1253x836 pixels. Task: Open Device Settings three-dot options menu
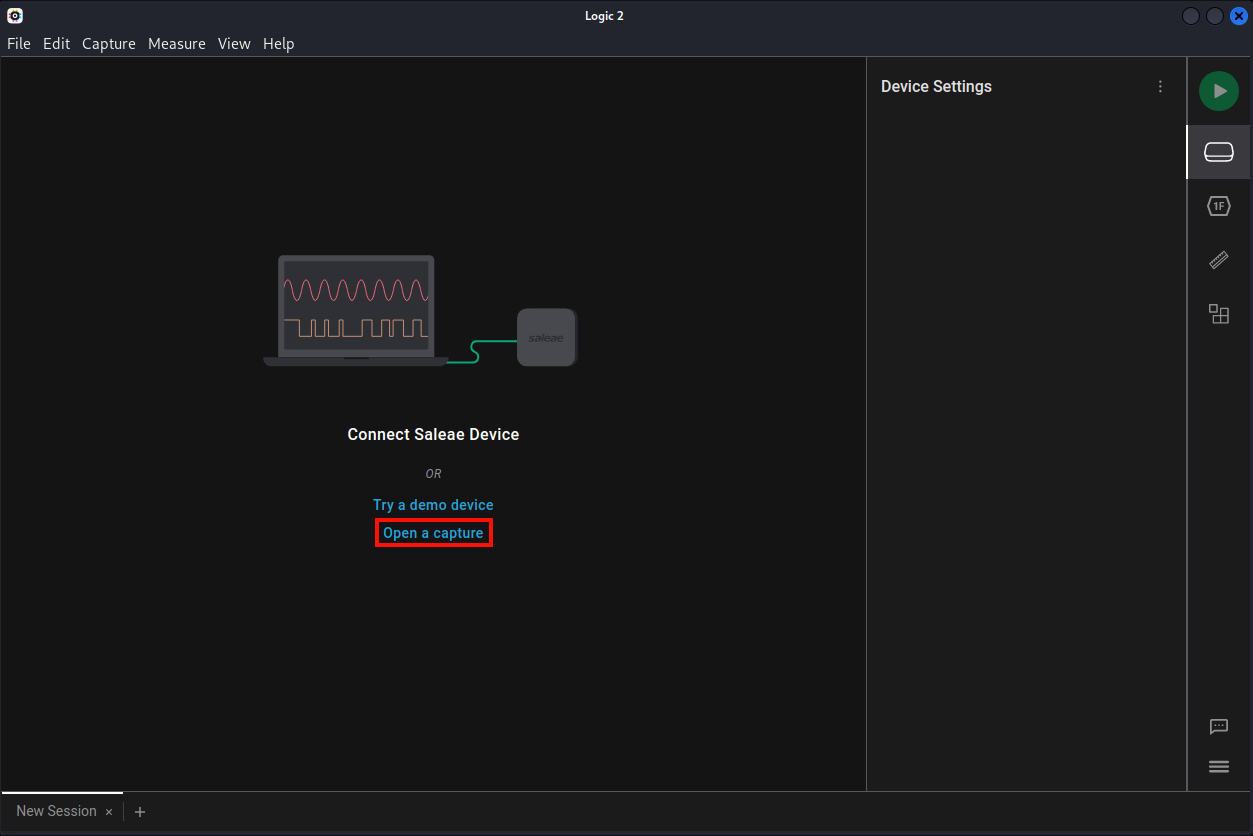[1160, 87]
